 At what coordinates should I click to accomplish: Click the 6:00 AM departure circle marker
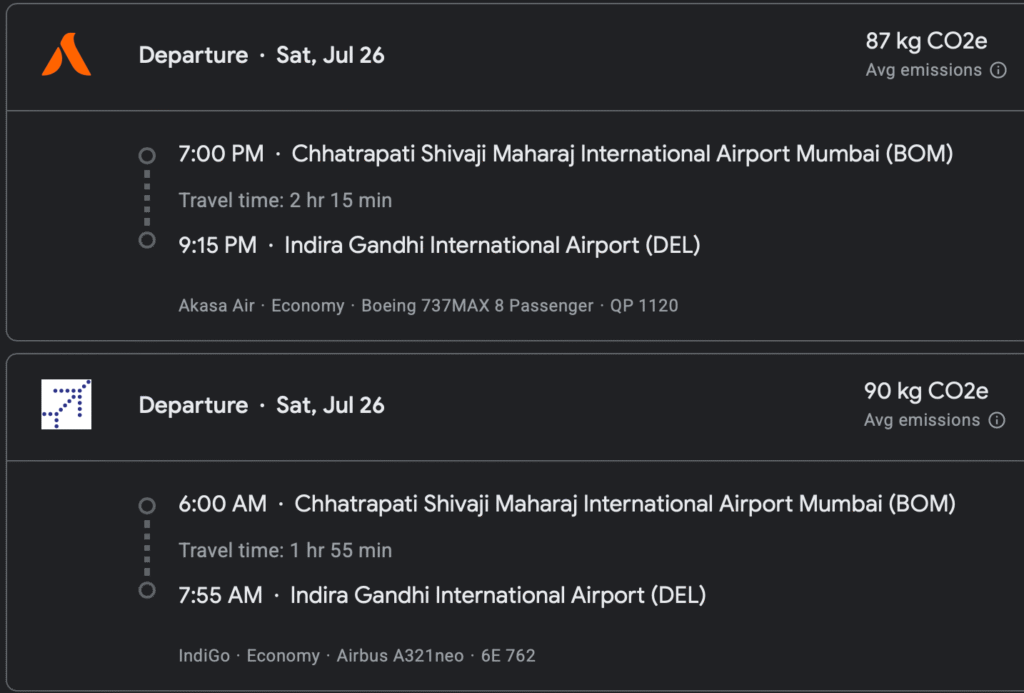tap(147, 506)
